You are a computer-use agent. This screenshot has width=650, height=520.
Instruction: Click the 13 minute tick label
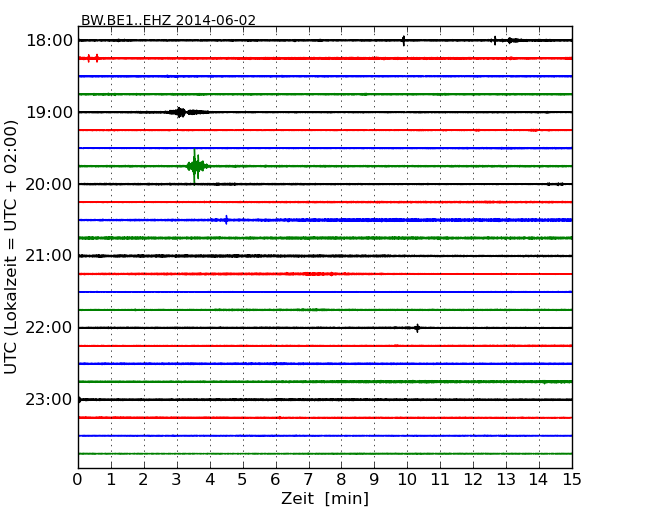pyautogui.click(x=506, y=479)
